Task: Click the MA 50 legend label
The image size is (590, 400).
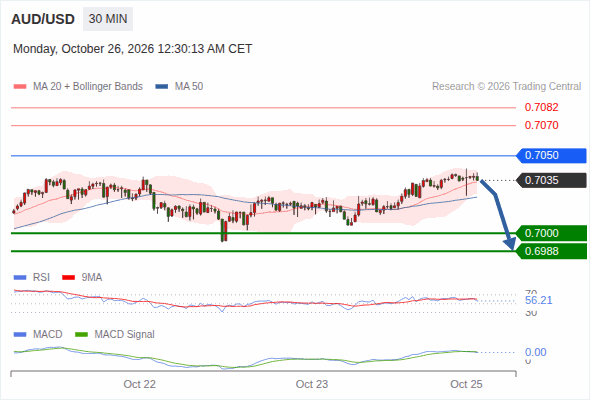Action: [x=189, y=87]
